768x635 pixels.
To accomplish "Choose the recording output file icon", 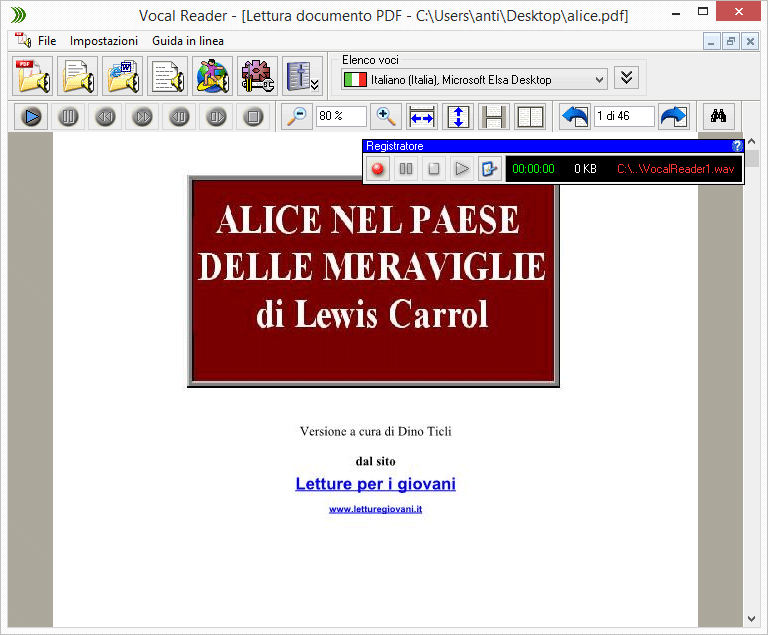I will pyautogui.click(x=489, y=169).
